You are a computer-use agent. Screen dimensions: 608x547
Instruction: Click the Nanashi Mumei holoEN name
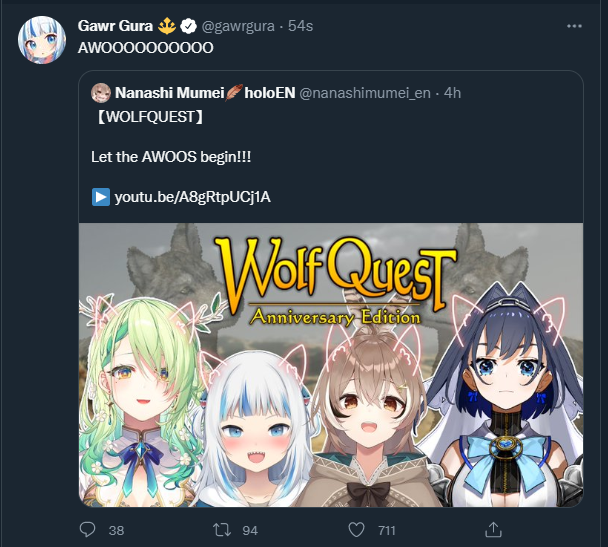click(205, 93)
